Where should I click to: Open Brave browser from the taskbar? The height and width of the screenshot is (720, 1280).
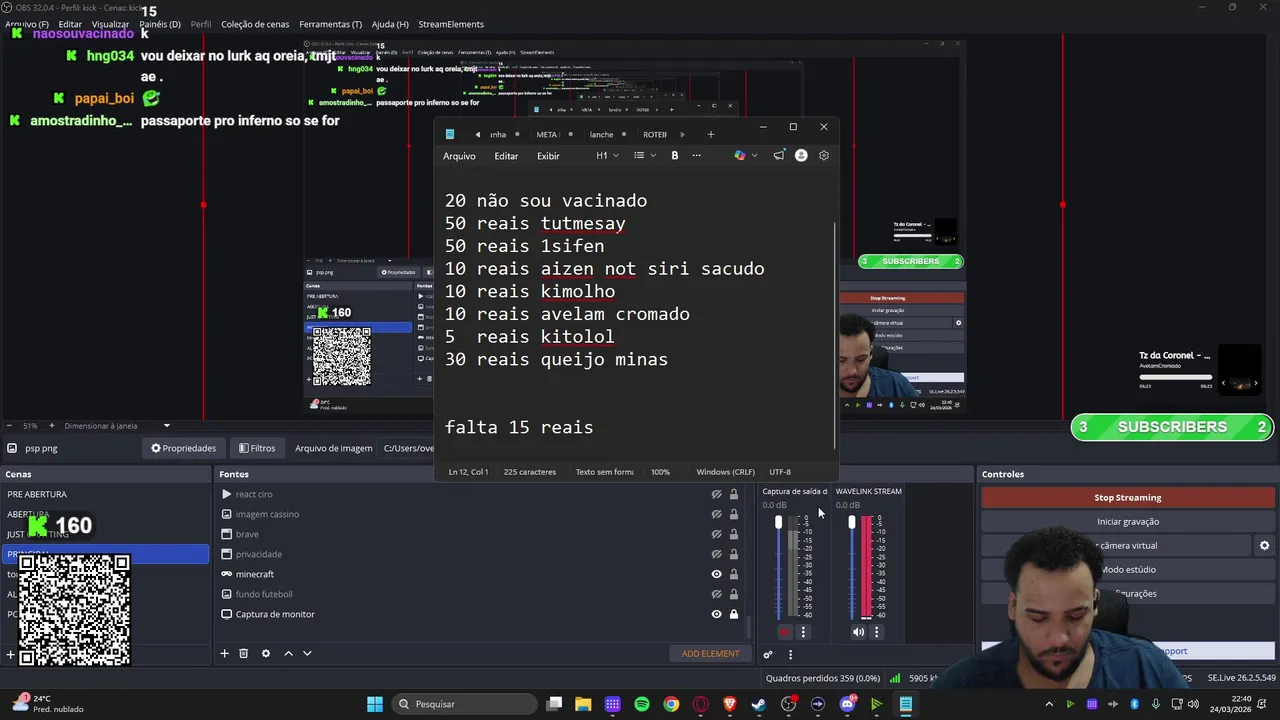pos(730,704)
